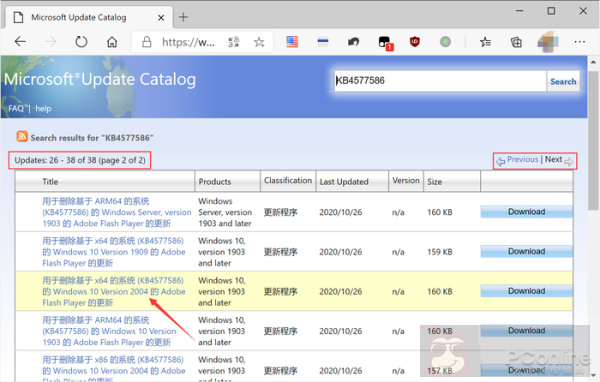Select the Microsoft Update Catalog tab
Viewport: 600px width, 382px height.
coord(89,17)
